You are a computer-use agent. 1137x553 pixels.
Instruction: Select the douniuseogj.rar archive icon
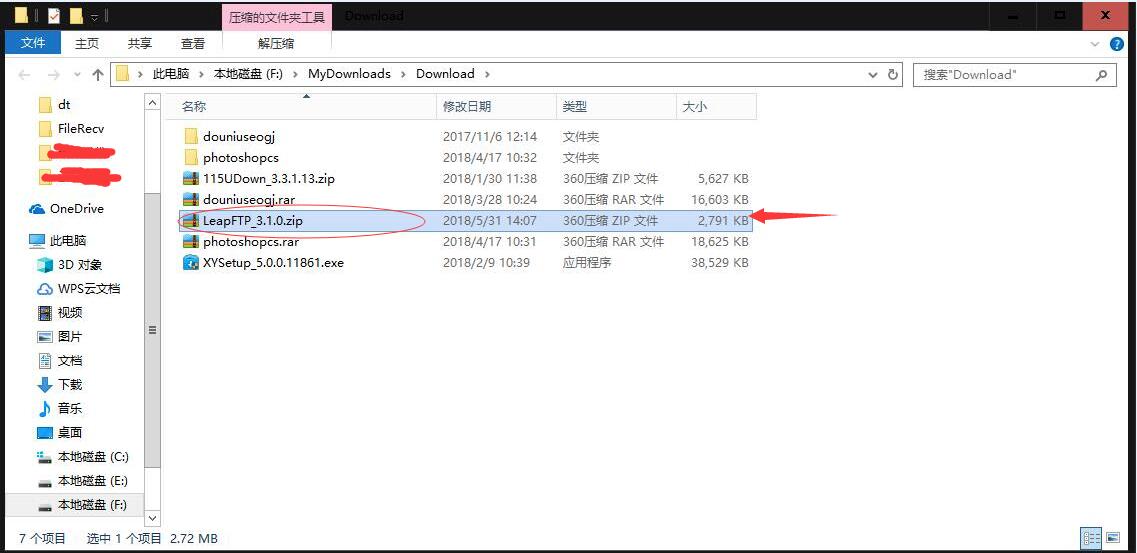coord(191,199)
